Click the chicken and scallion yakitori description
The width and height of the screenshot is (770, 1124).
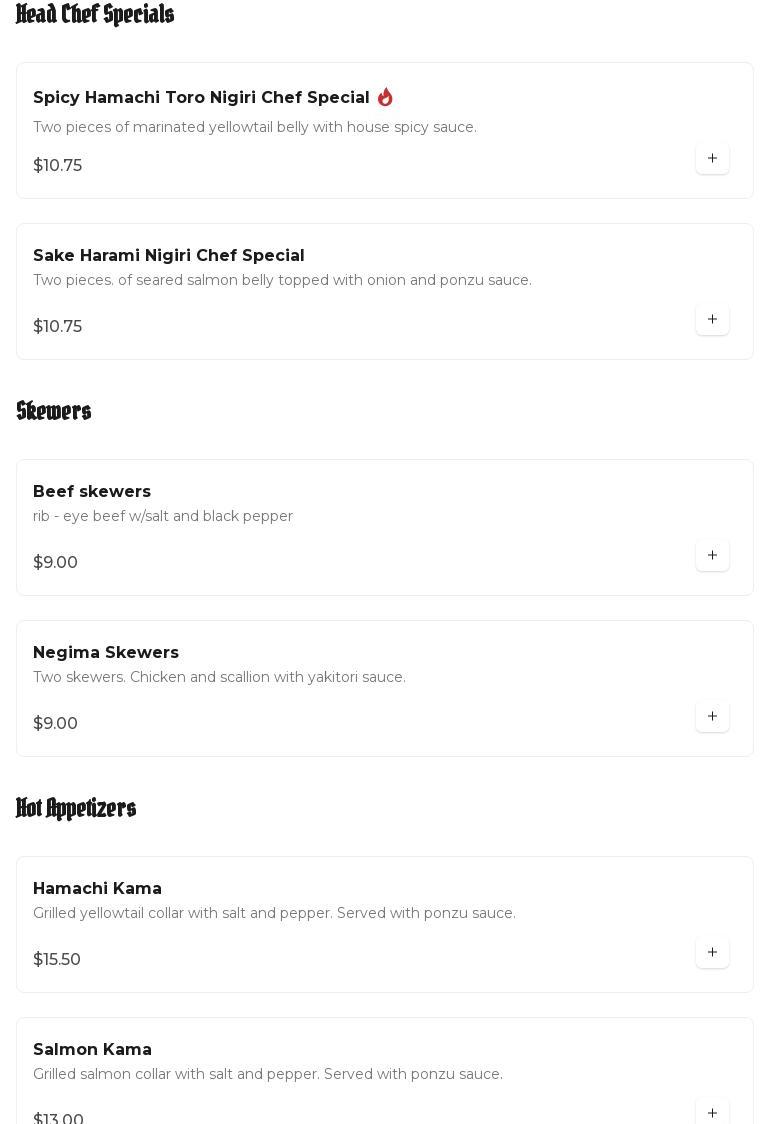click(219, 677)
